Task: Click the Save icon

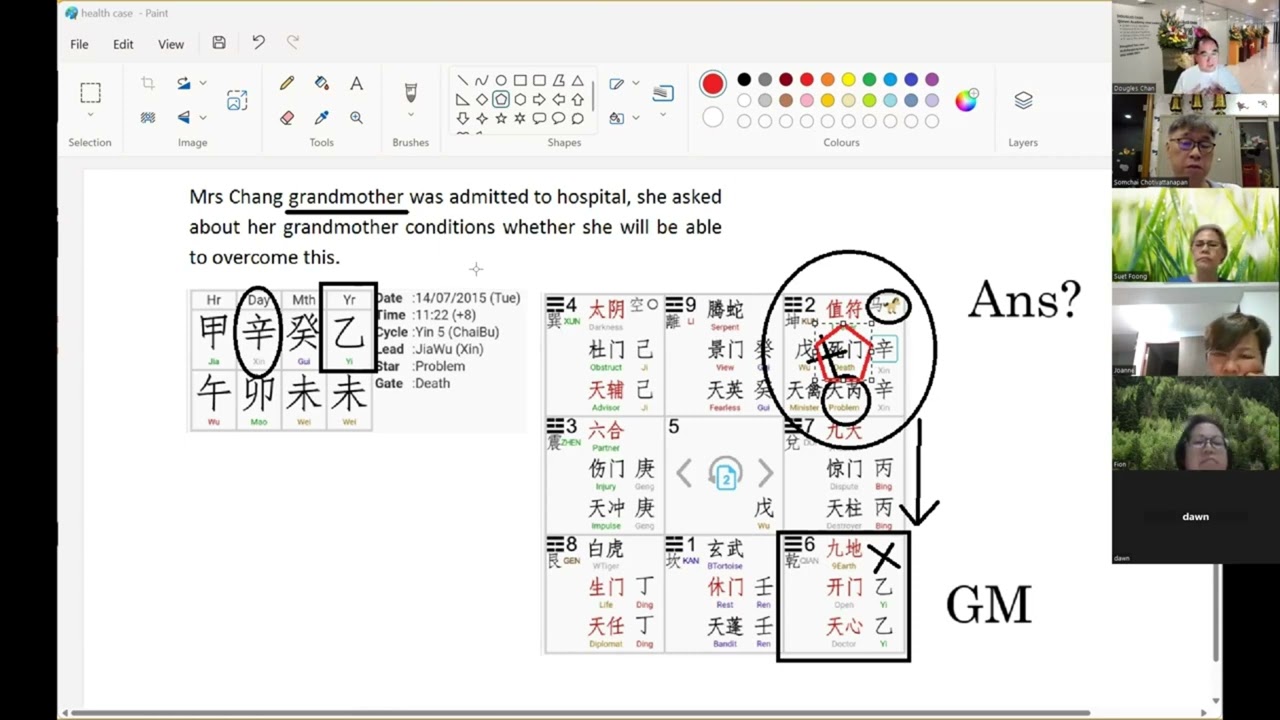Action: 219,43
